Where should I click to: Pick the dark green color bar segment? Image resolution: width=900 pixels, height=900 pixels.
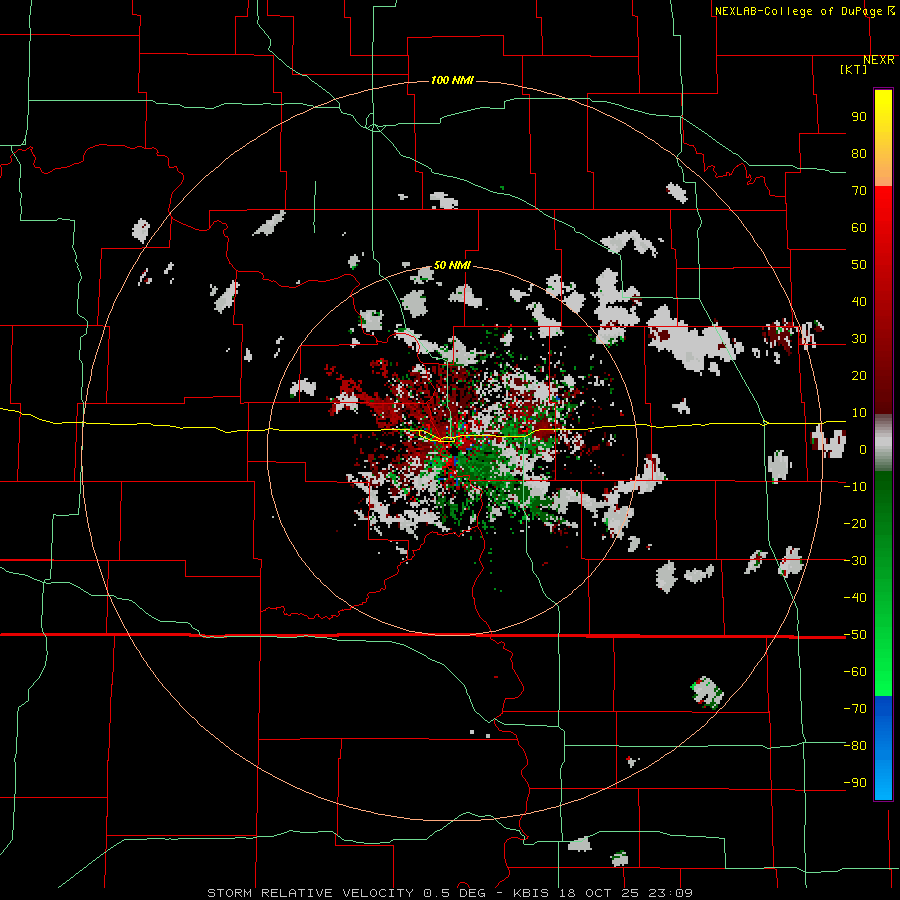(x=883, y=499)
